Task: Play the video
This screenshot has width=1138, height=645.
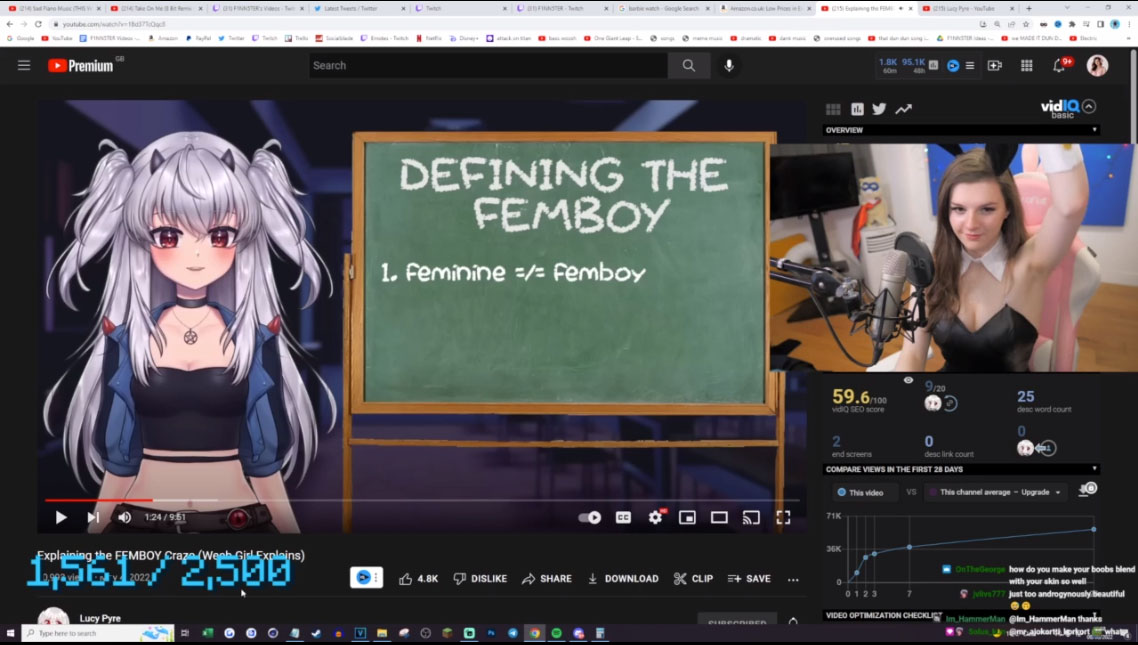Action: pos(61,517)
